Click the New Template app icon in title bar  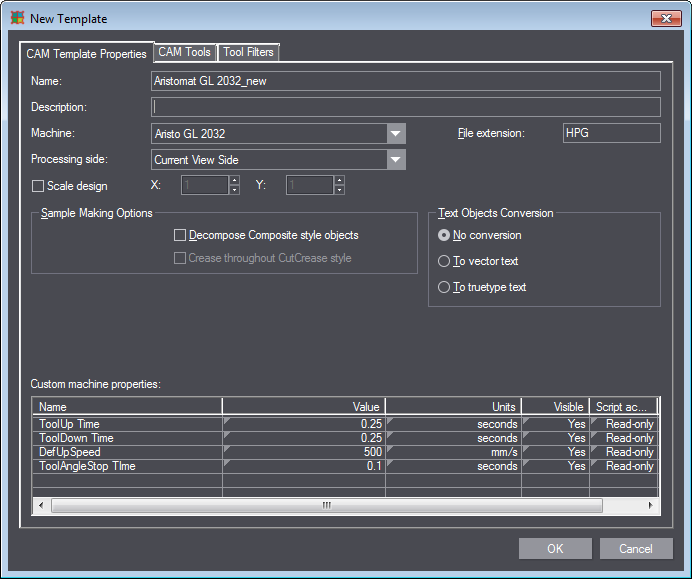(17, 18)
